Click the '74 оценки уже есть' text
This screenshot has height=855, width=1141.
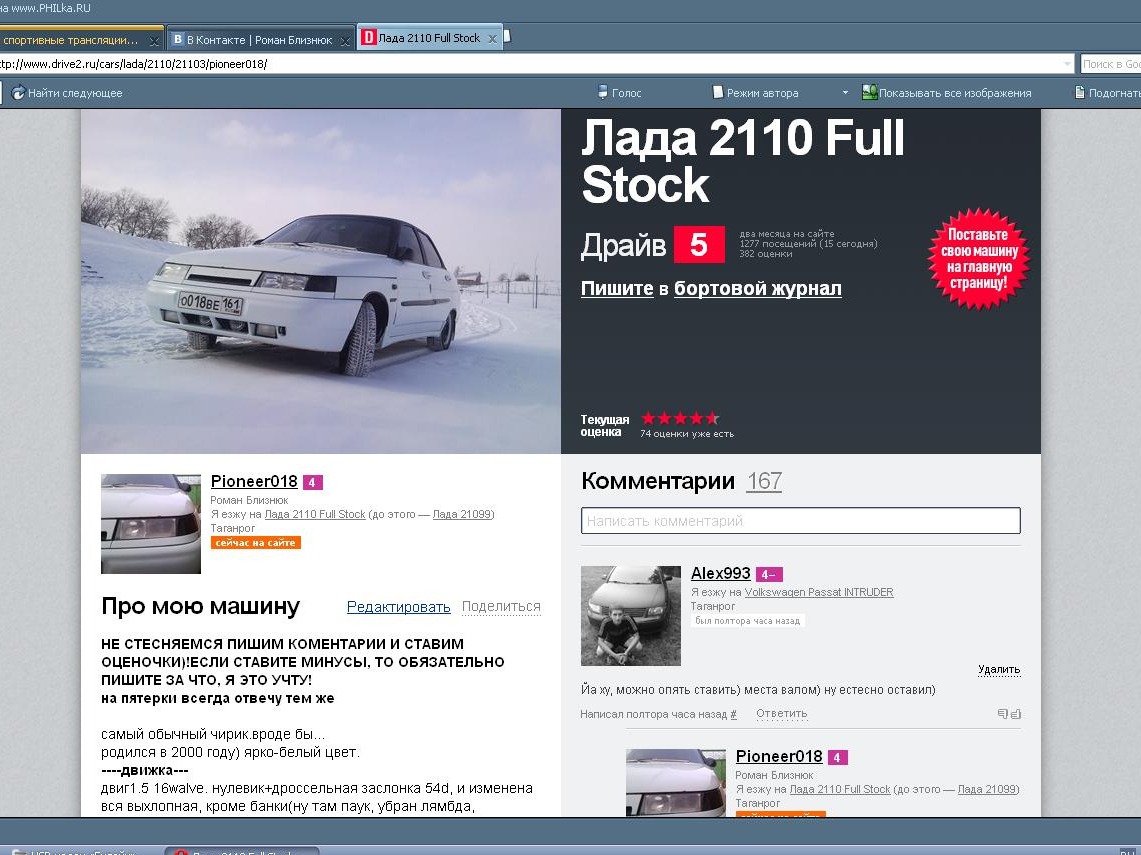(x=687, y=434)
